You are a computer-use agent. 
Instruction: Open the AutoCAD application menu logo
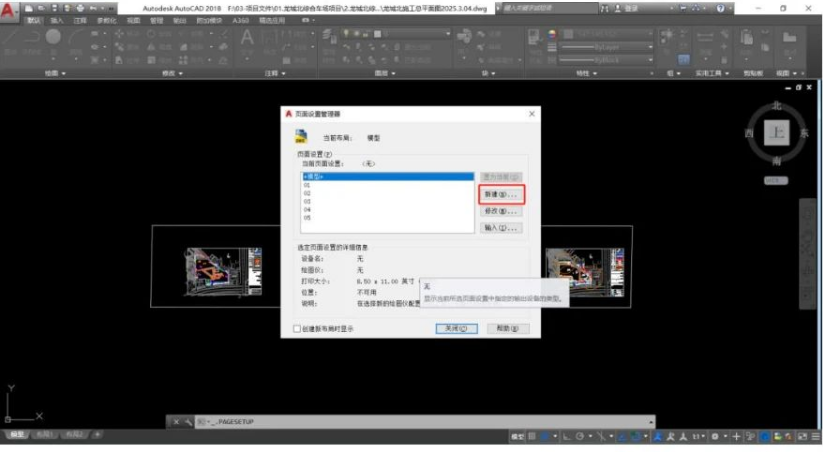(8, 10)
